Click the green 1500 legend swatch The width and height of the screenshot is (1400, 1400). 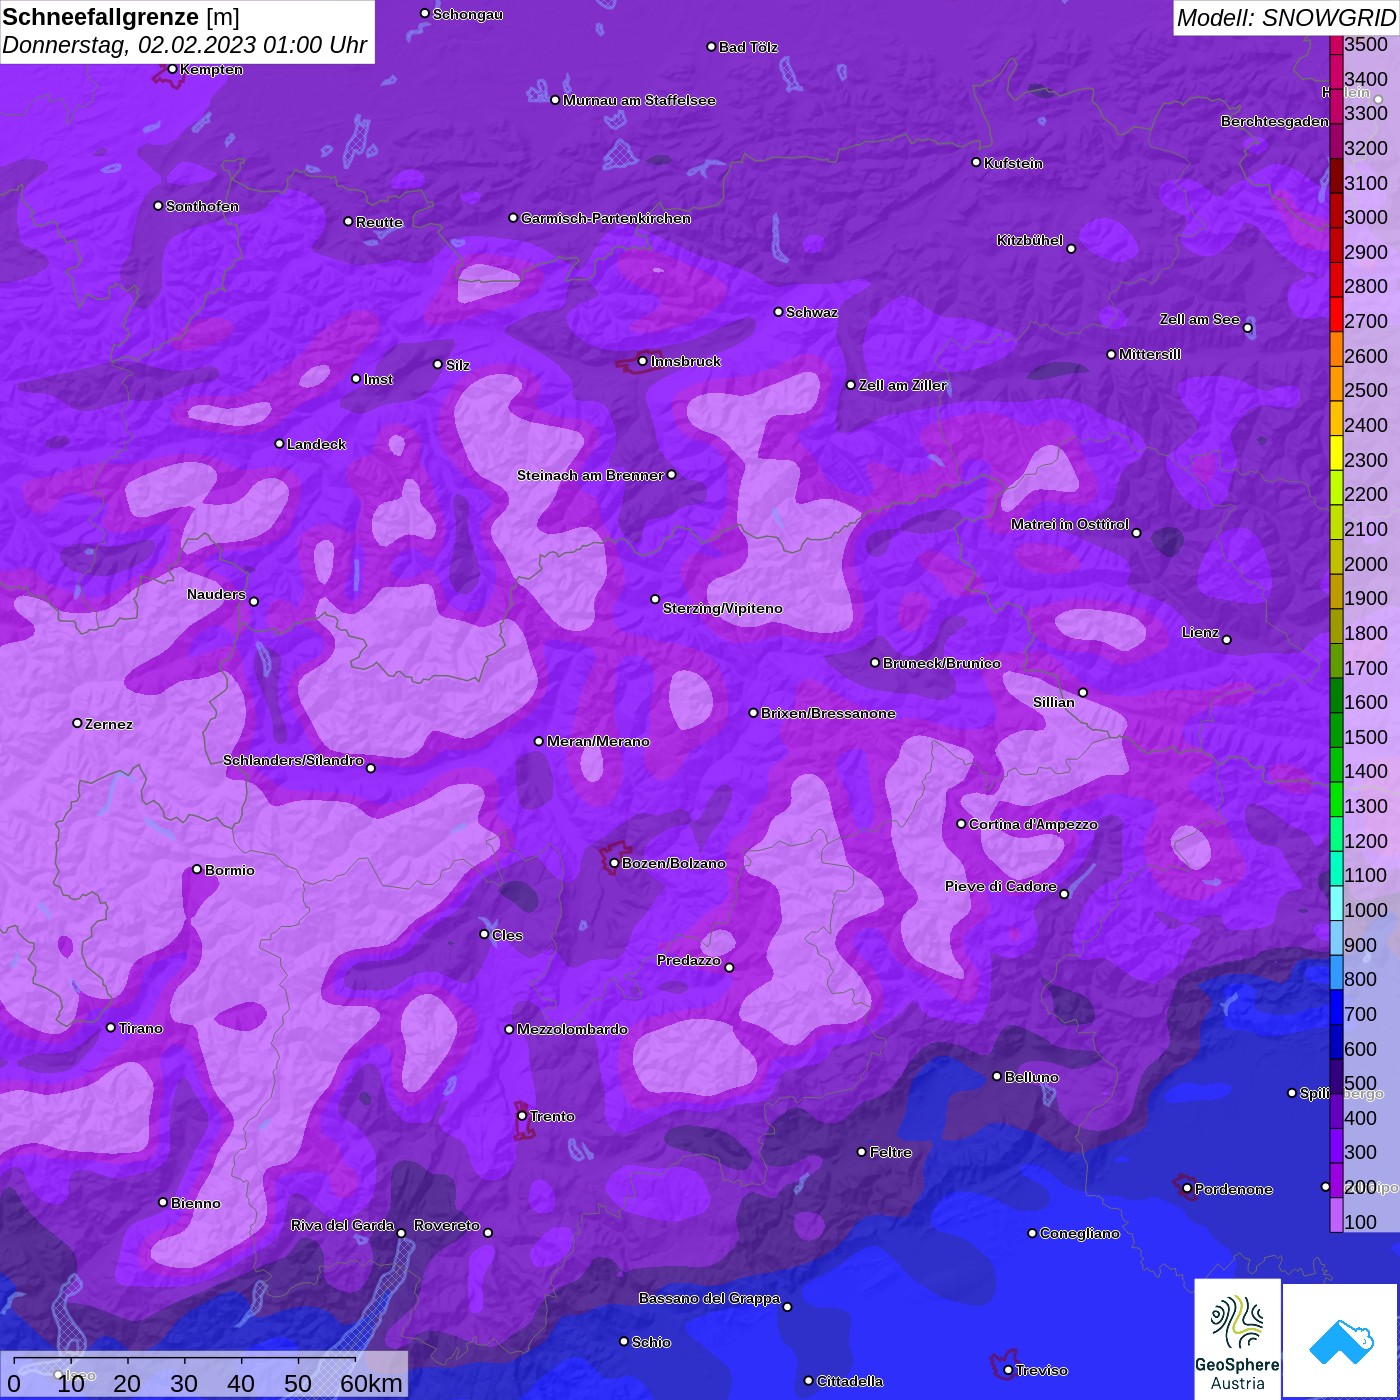1336,737
